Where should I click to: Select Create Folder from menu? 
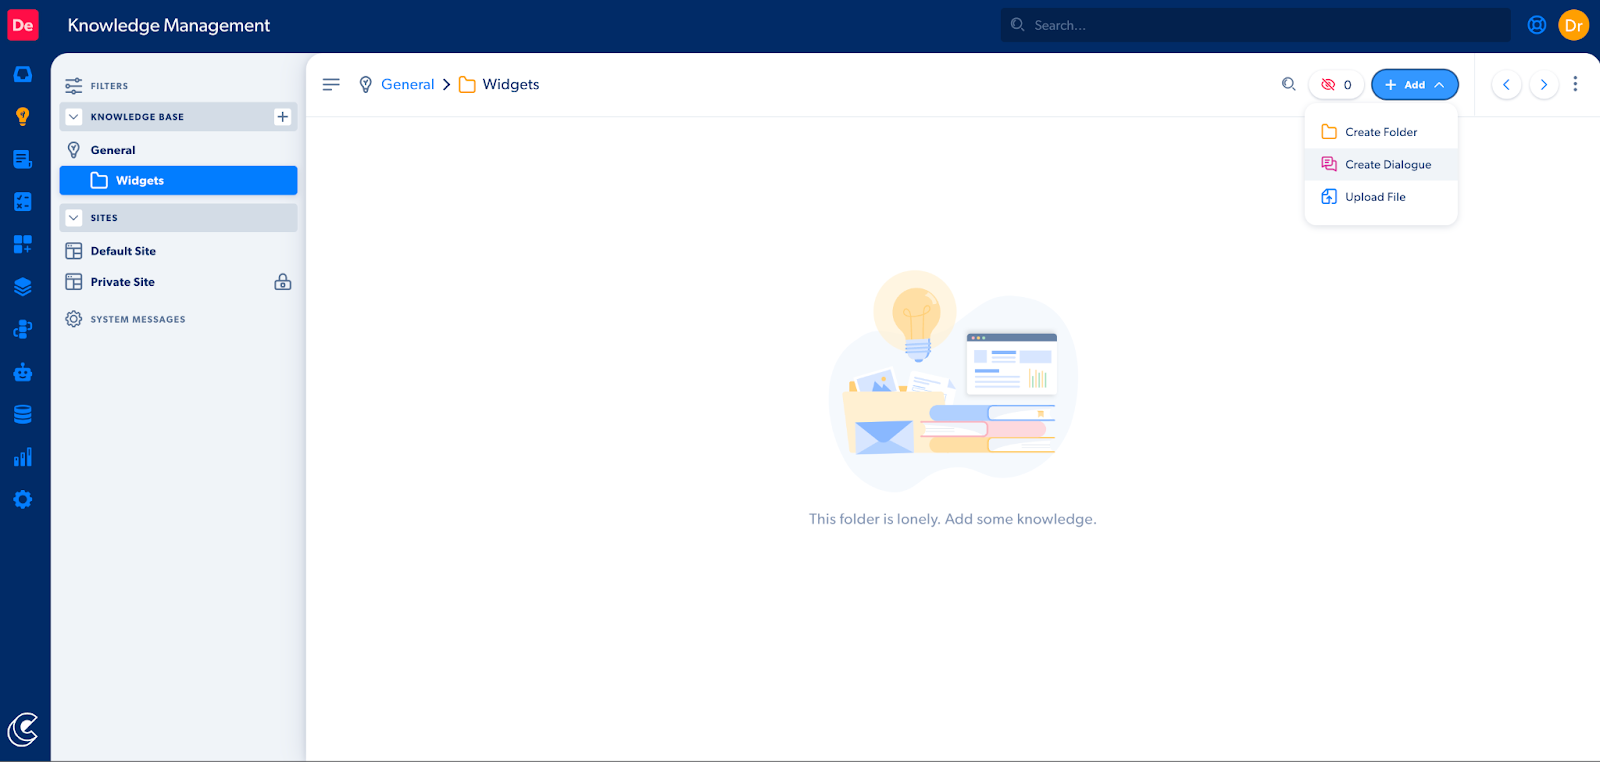tap(1380, 132)
